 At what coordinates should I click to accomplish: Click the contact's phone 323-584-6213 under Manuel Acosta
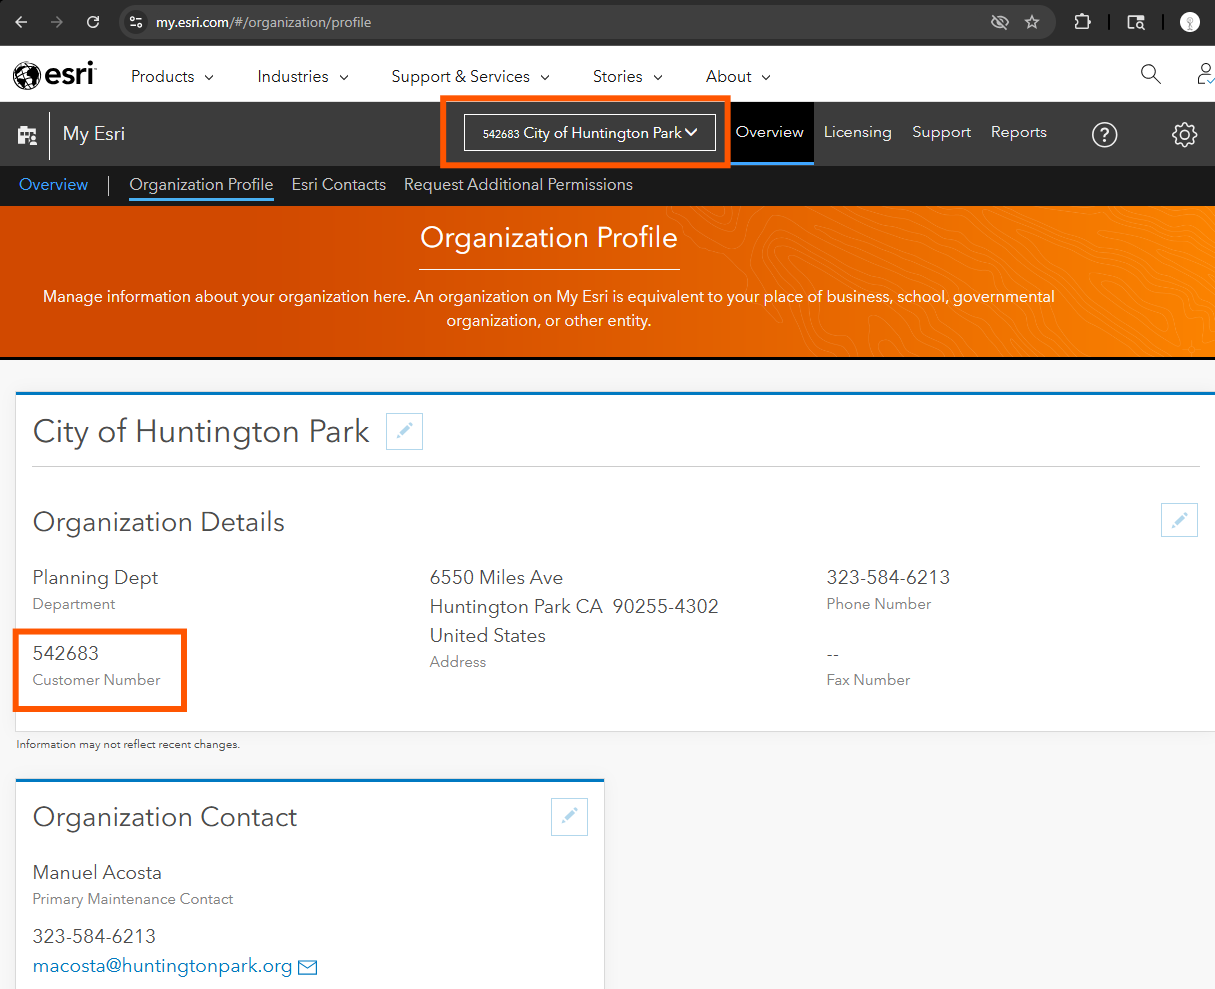(94, 936)
